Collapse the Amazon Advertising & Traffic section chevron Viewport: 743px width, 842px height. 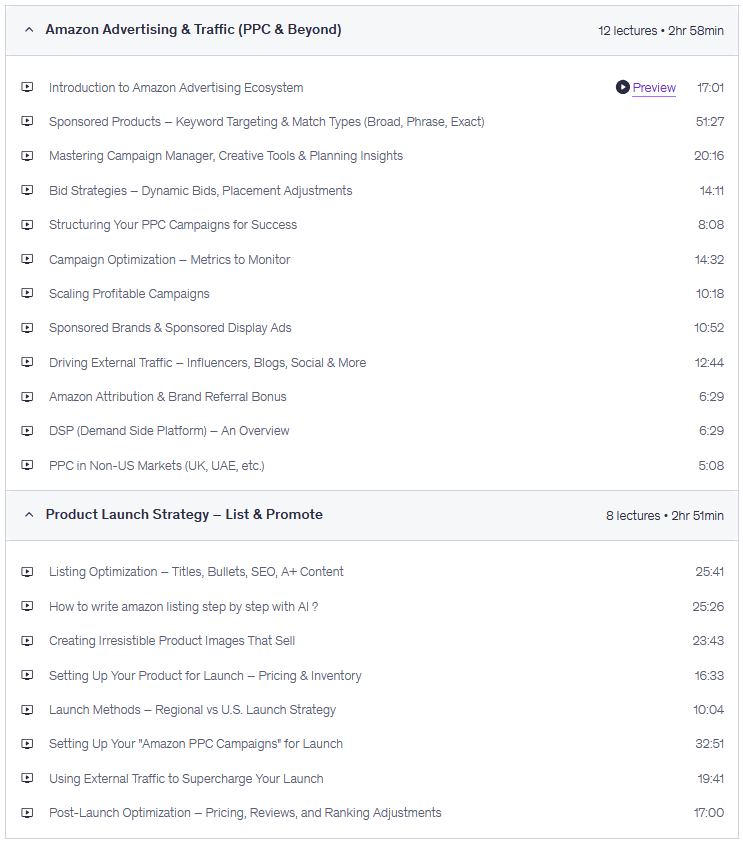point(29,30)
